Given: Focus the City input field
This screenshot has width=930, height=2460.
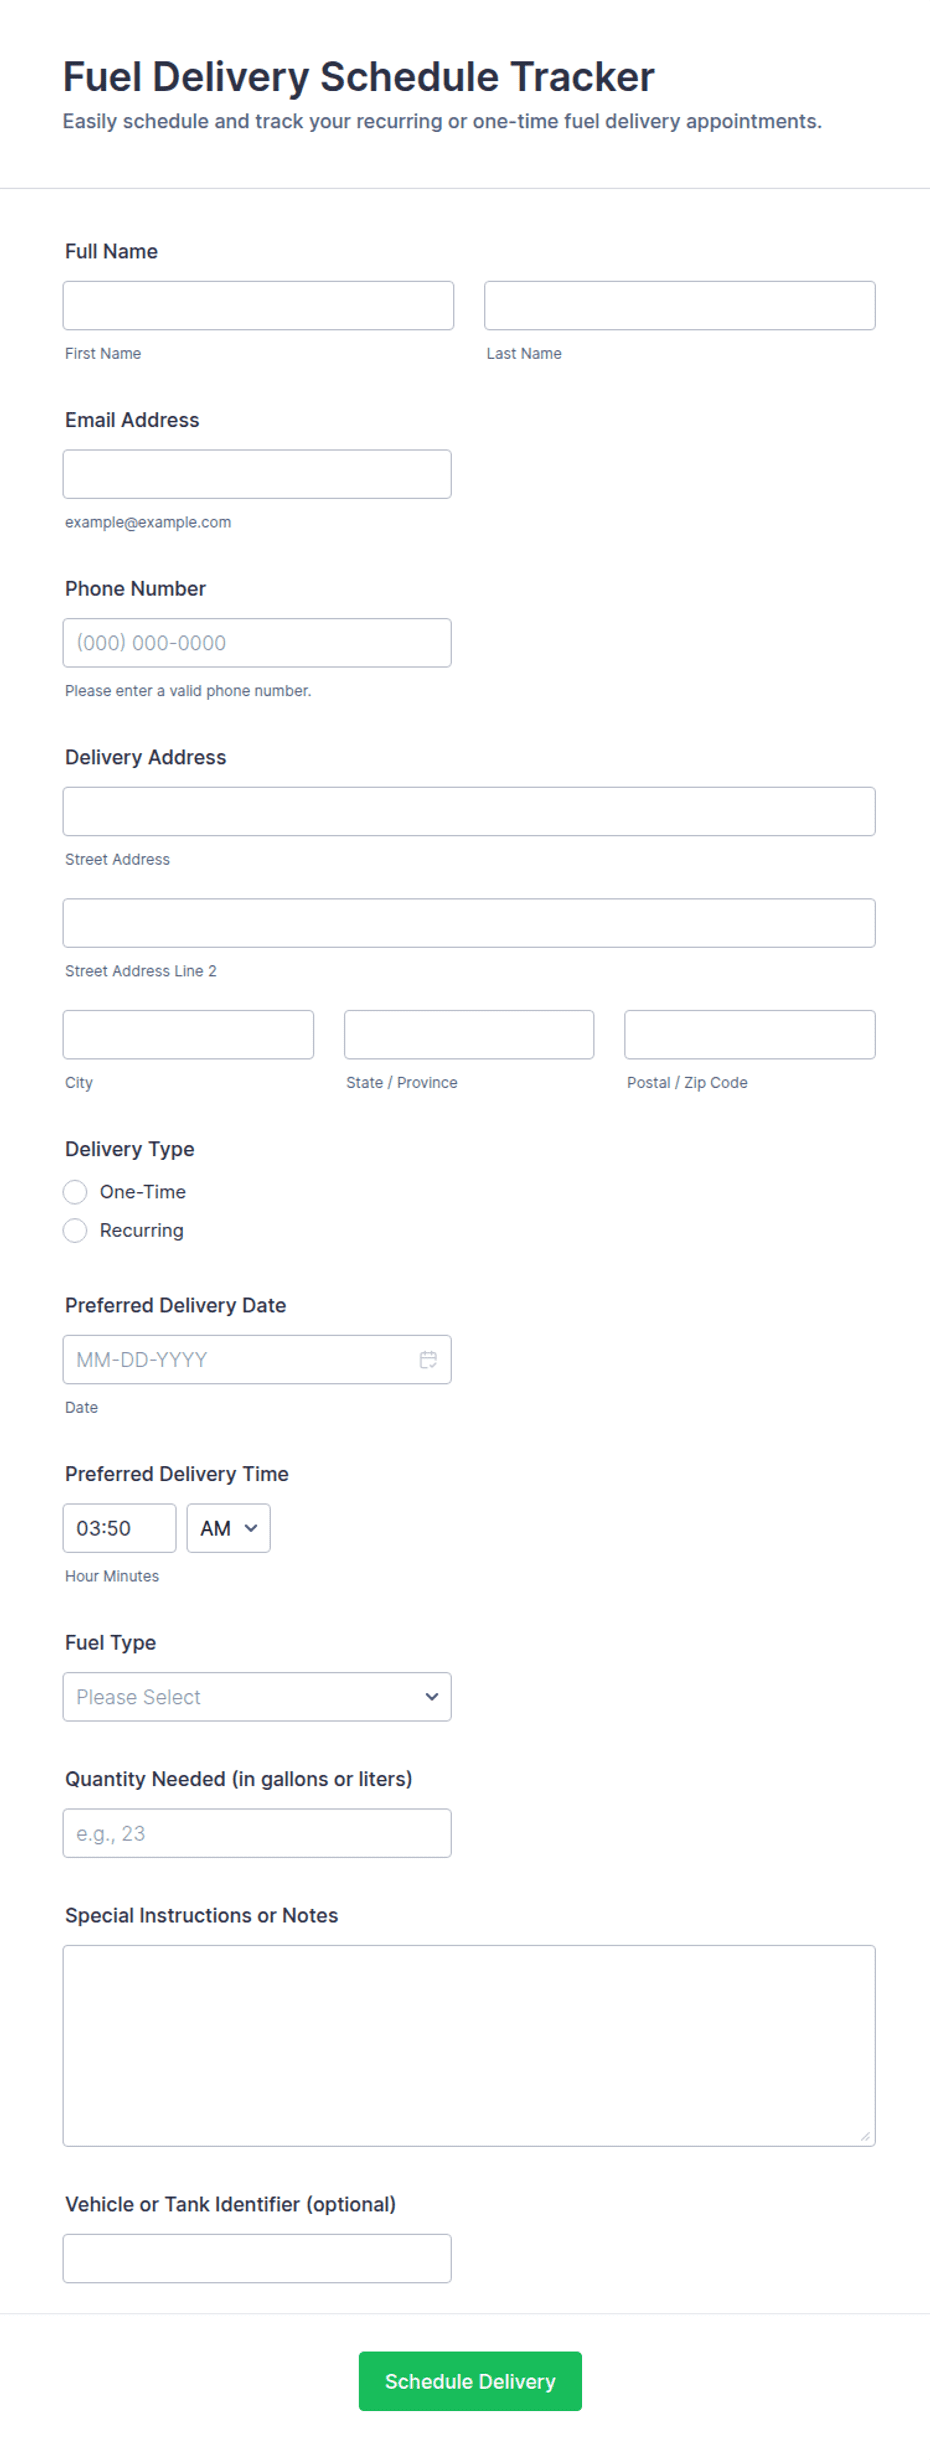Looking at the screenshot, I should [188, 1034].
